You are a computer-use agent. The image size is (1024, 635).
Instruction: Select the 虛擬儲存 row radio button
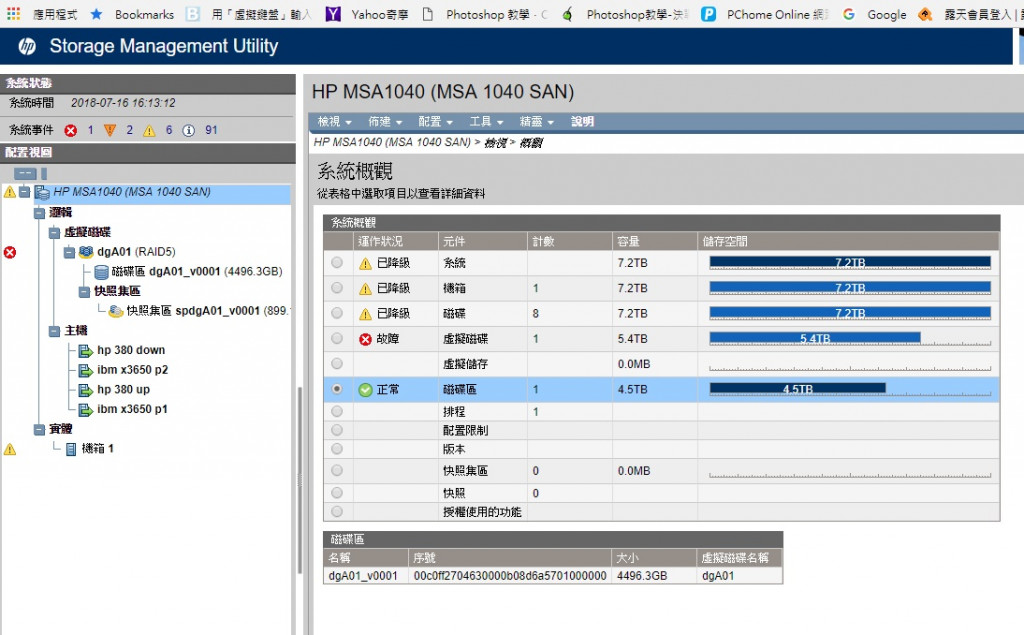(337, 363)
